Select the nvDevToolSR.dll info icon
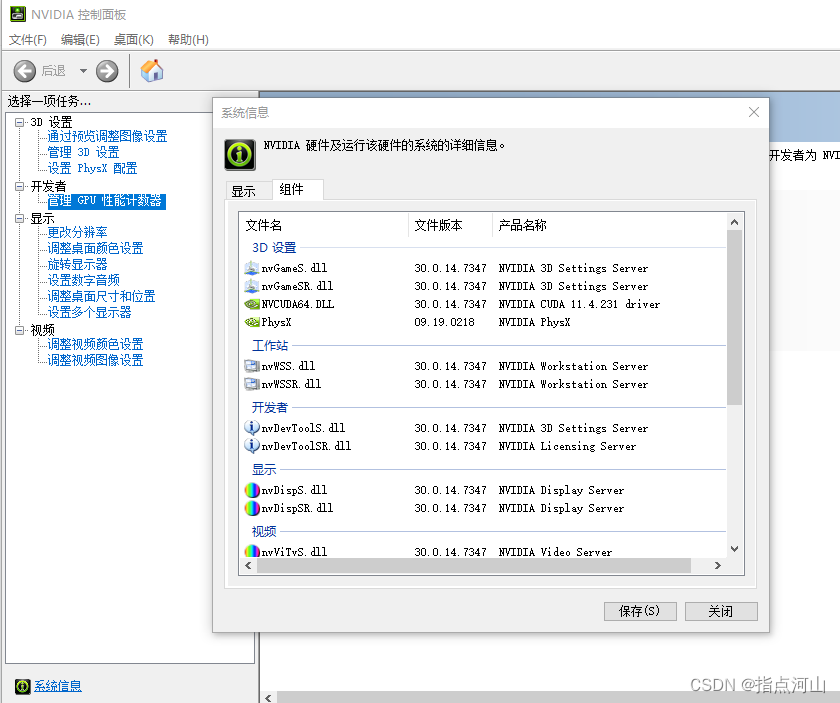The width and height of the screenshot is (840, 703). pyautogui.click(x=252, y=446)
